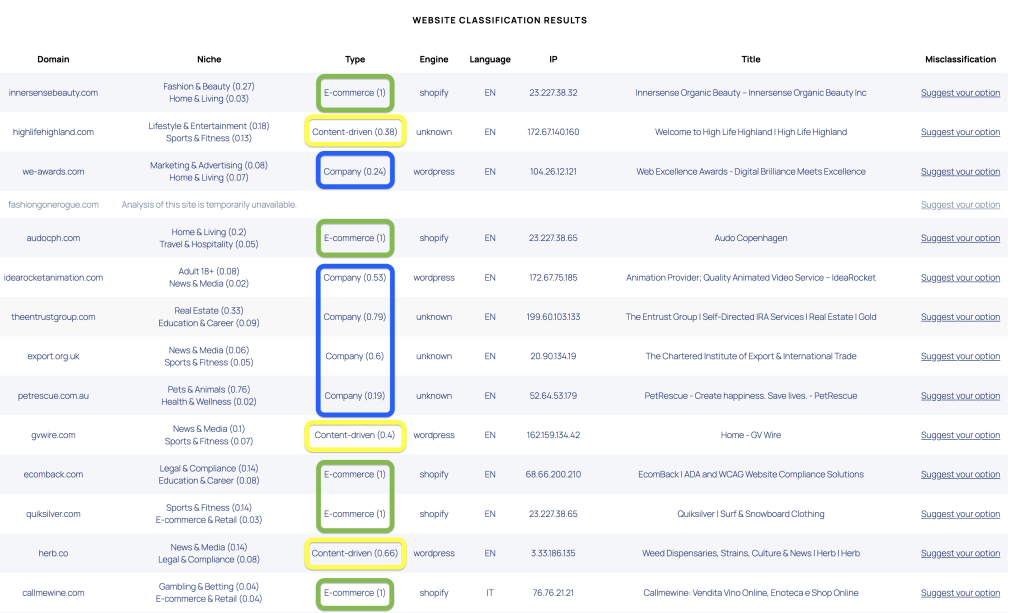The width and height of the screenshot is (1024, 613).
Task: Select the quiksilver.com domain cell
Action: coord(53,514)
